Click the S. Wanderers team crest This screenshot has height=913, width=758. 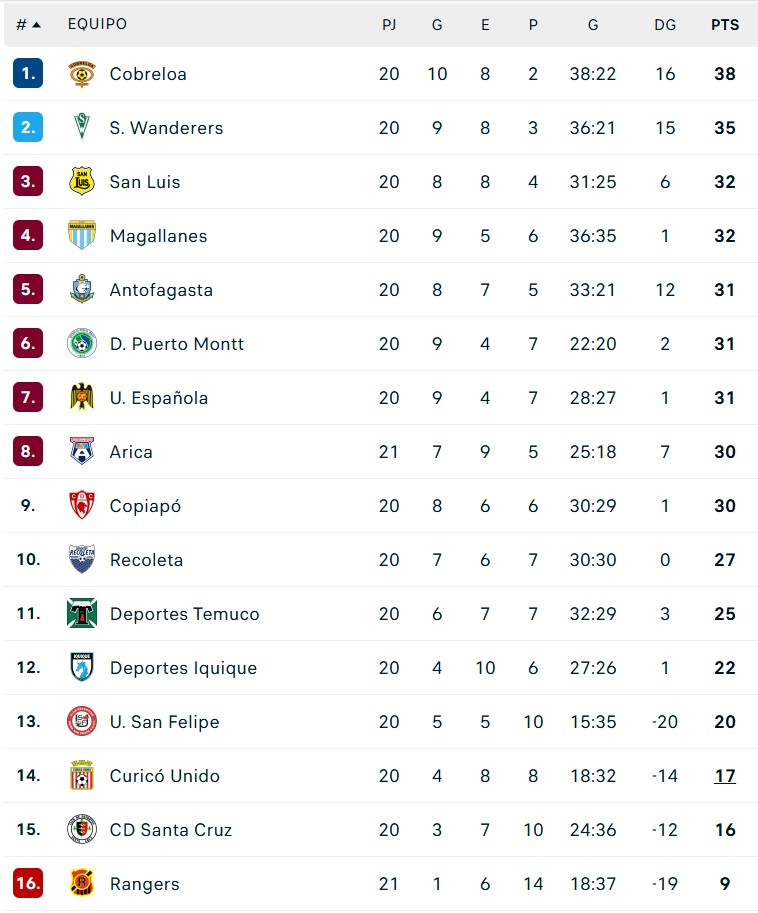[82, 128]
